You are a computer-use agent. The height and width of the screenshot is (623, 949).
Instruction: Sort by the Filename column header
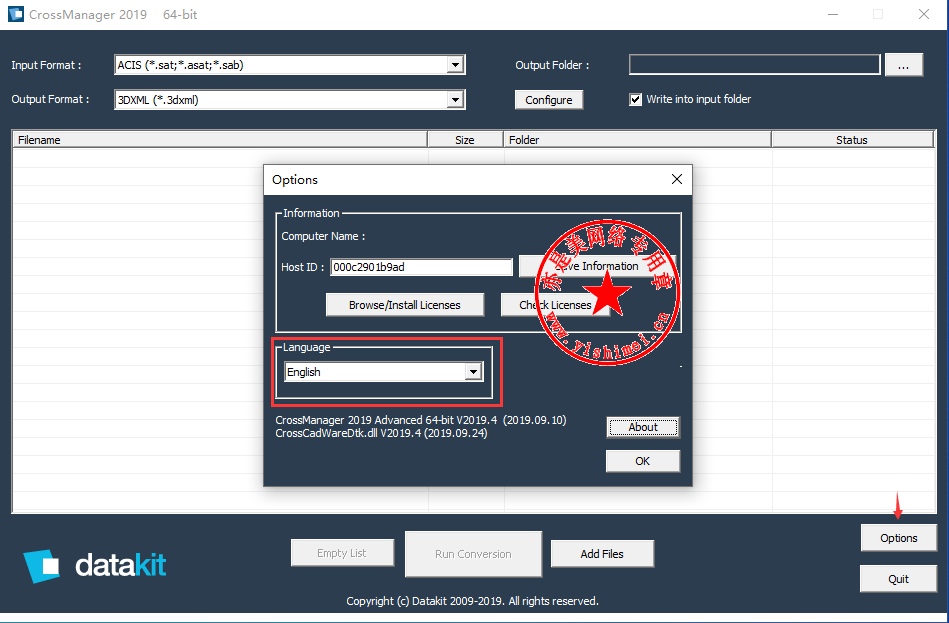tap(220, 140)
